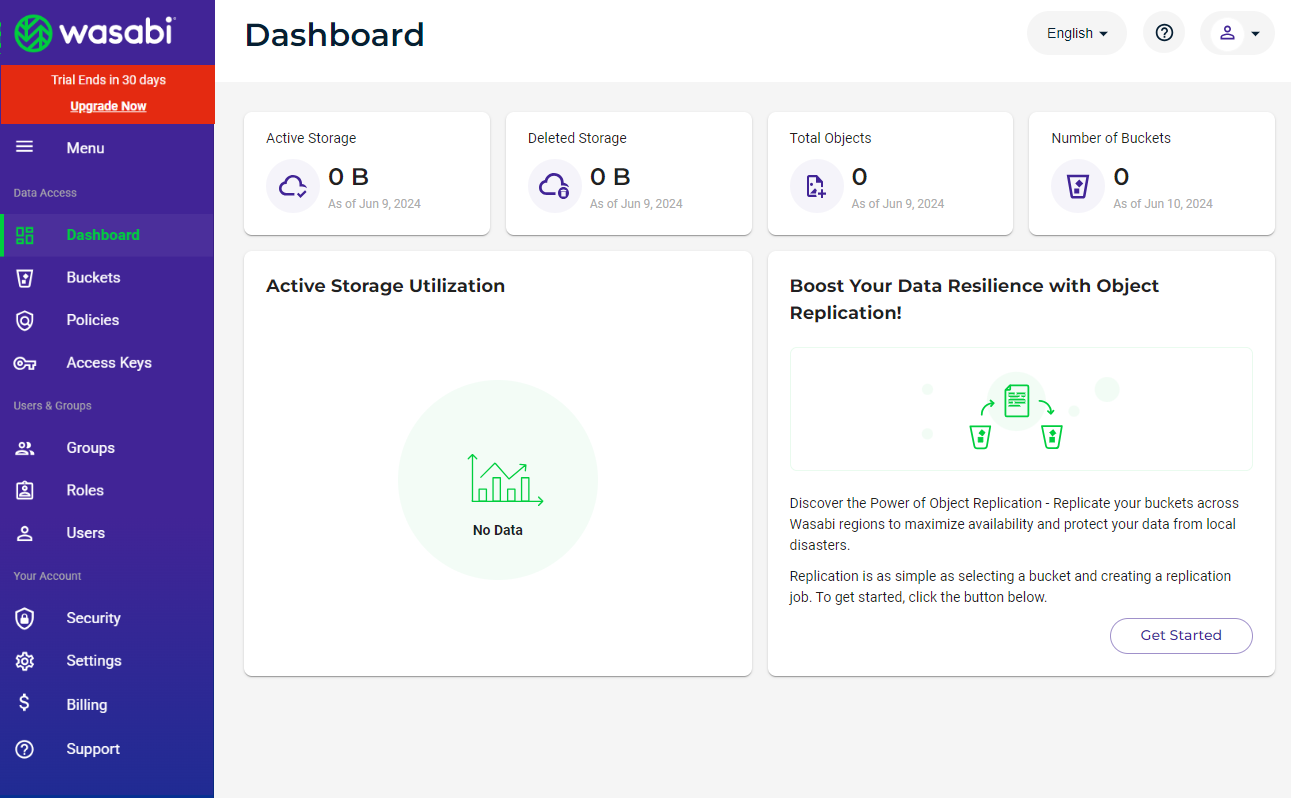This screenshot has height=798, width=1291.
Task: Click the Users person icon in the sidebar
Action: pyautogui.click(x=25, y=533)
